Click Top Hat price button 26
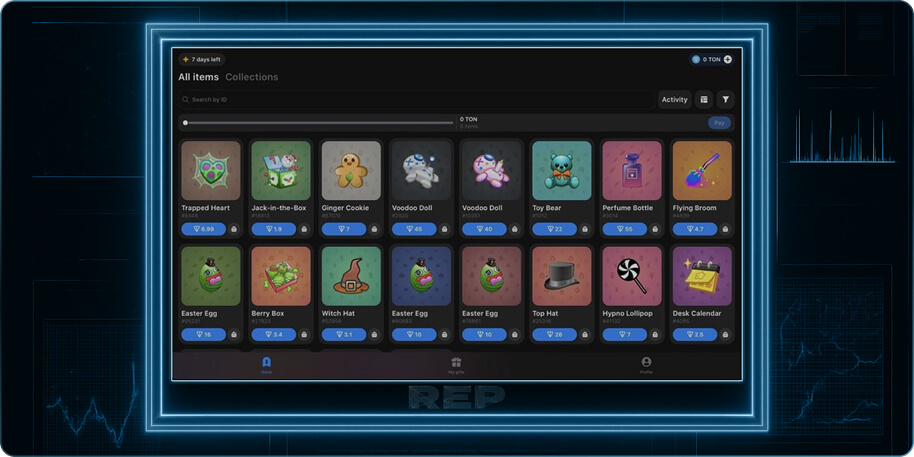914x457 pixels. [x=555, y=335]
